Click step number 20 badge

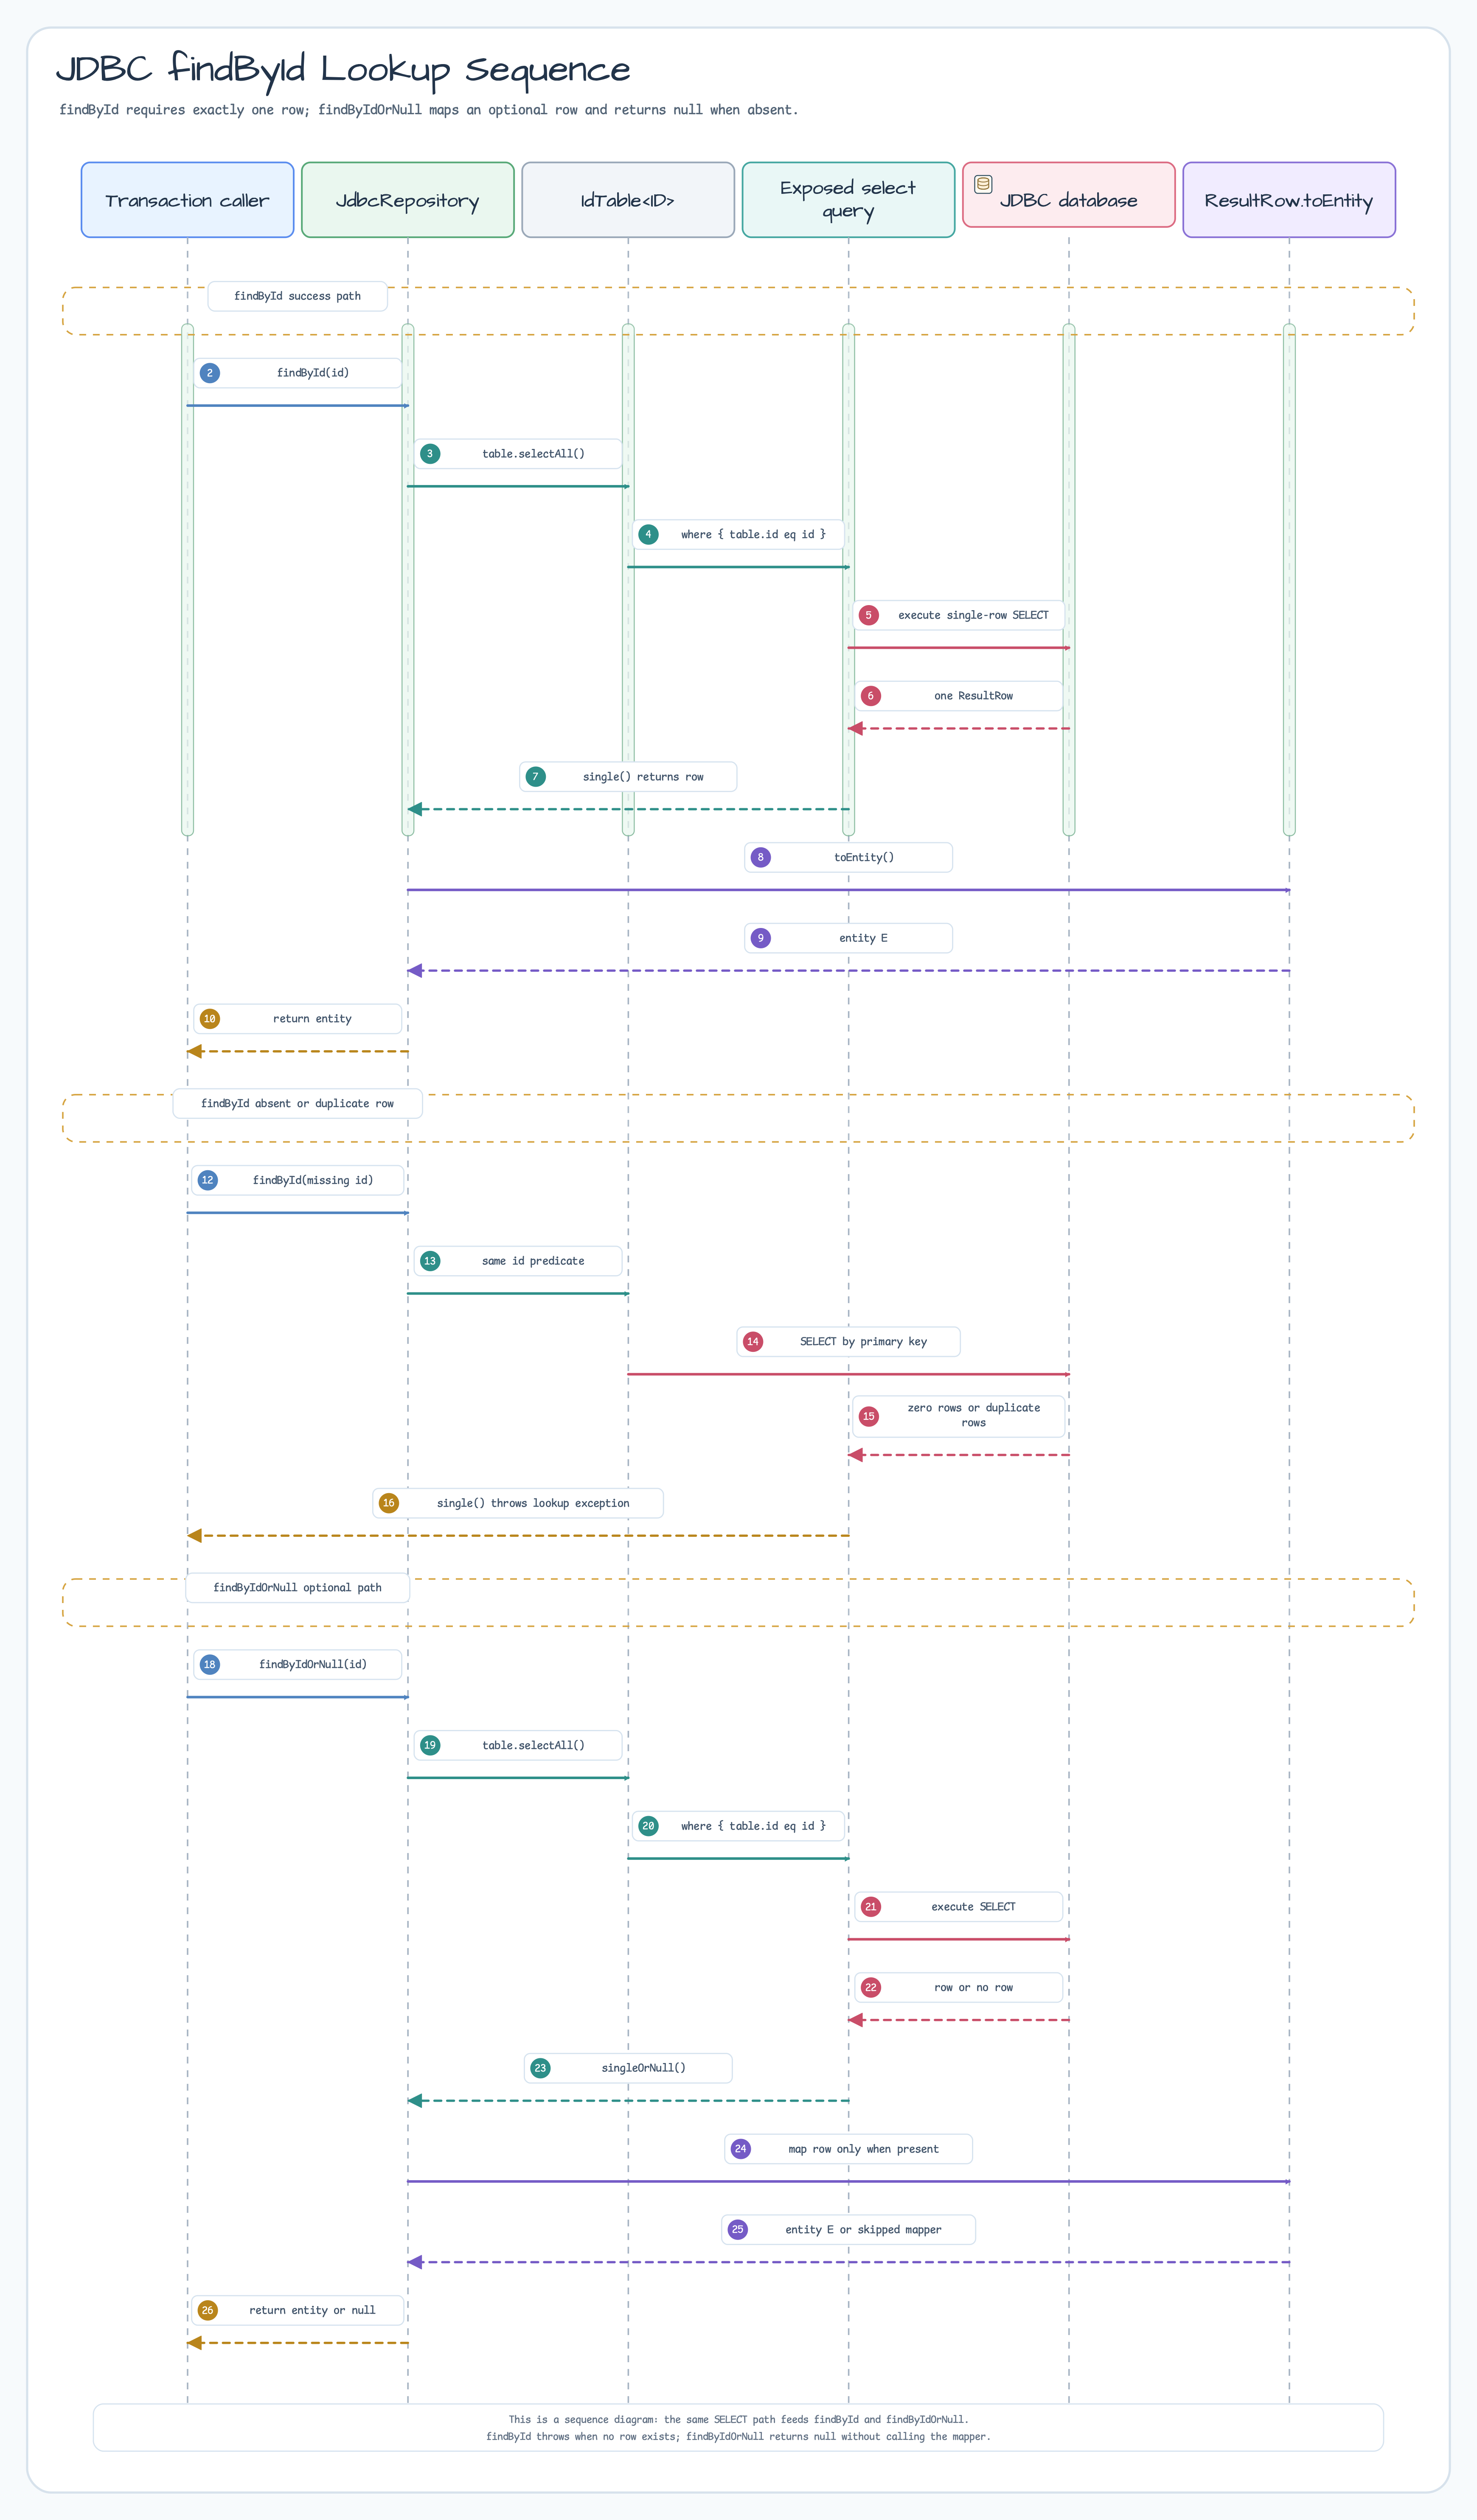tap(648, 1826)
